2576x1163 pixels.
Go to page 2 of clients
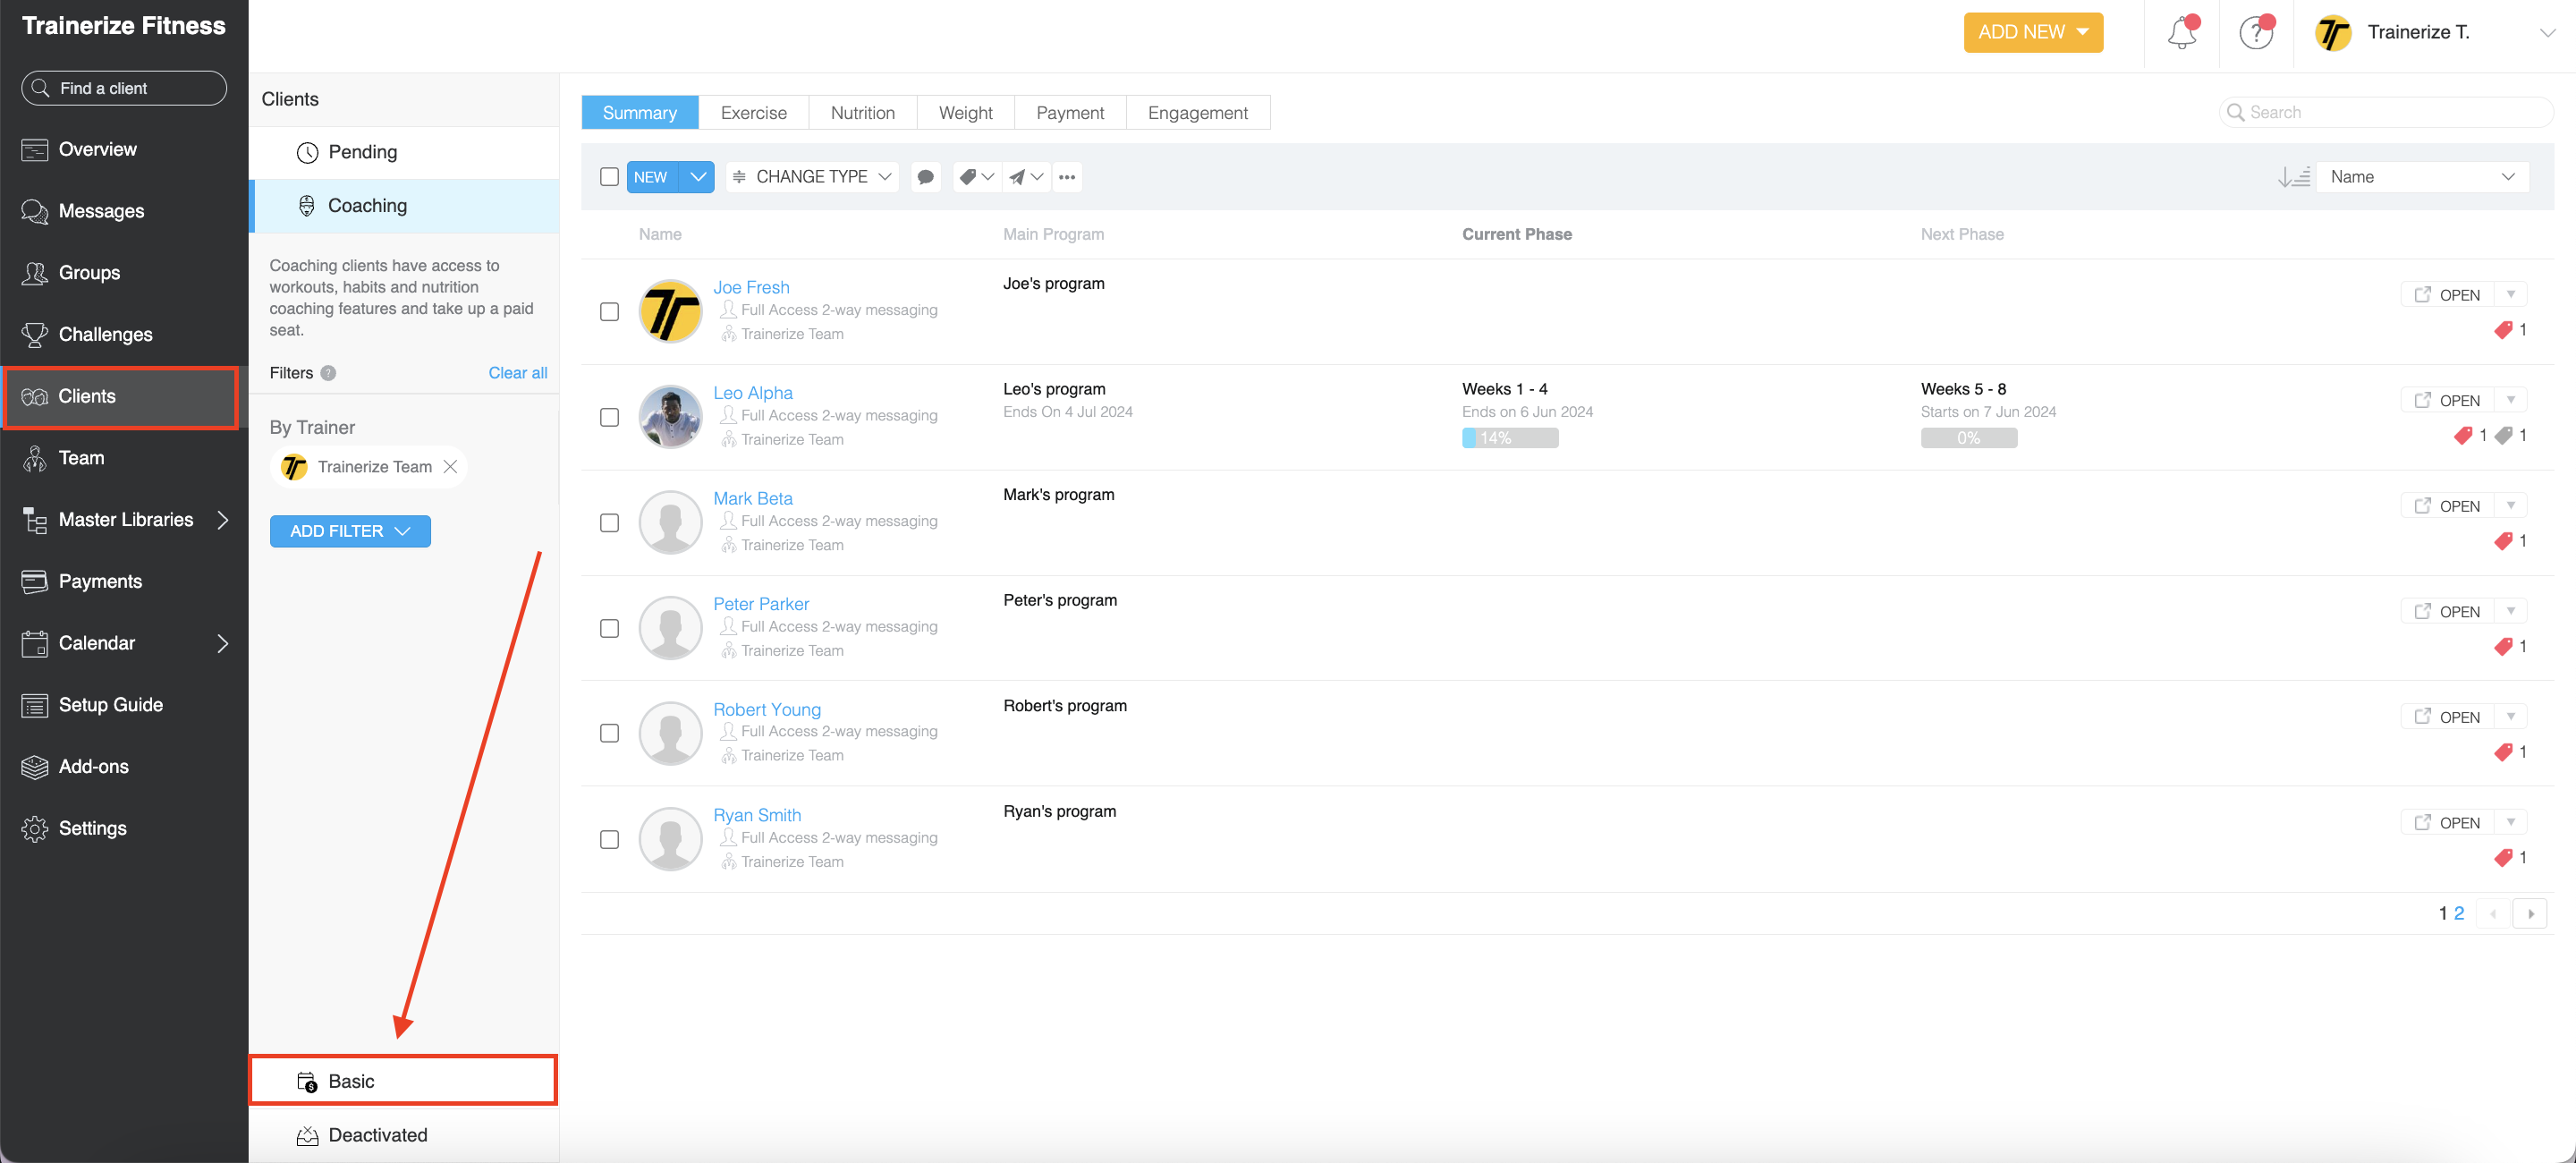click(2459, 914)
